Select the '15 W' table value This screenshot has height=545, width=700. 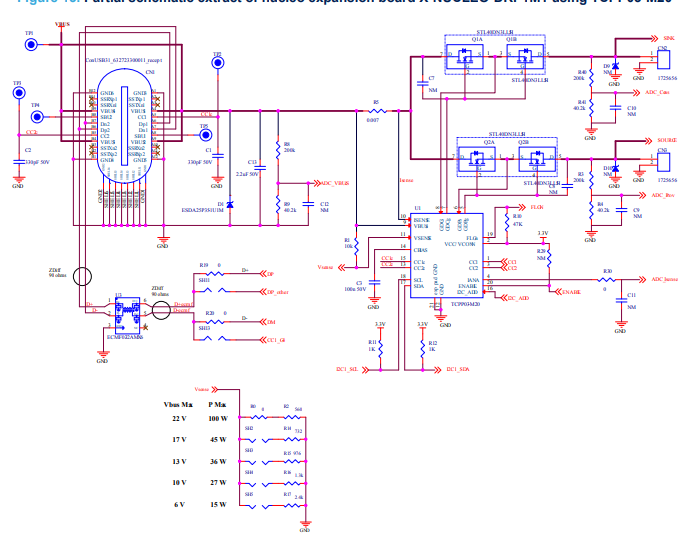(218, 504)
